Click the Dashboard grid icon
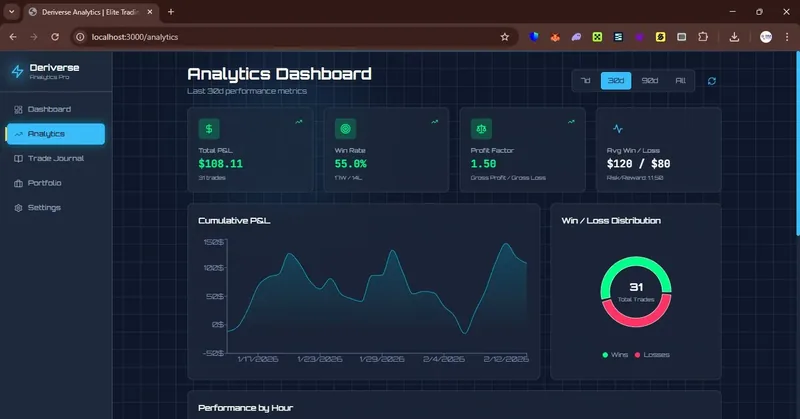The image size is (800, 419). coord(18,110)
